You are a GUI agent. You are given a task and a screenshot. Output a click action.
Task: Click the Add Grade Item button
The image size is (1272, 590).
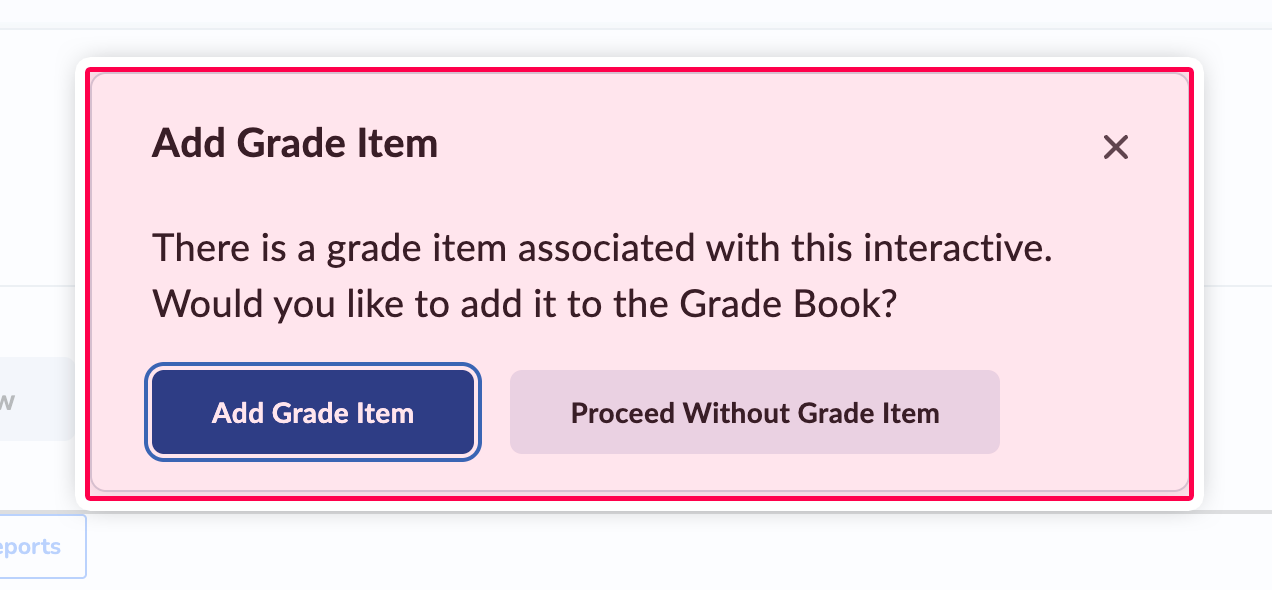pyautogui.click(x=313, y=413)
